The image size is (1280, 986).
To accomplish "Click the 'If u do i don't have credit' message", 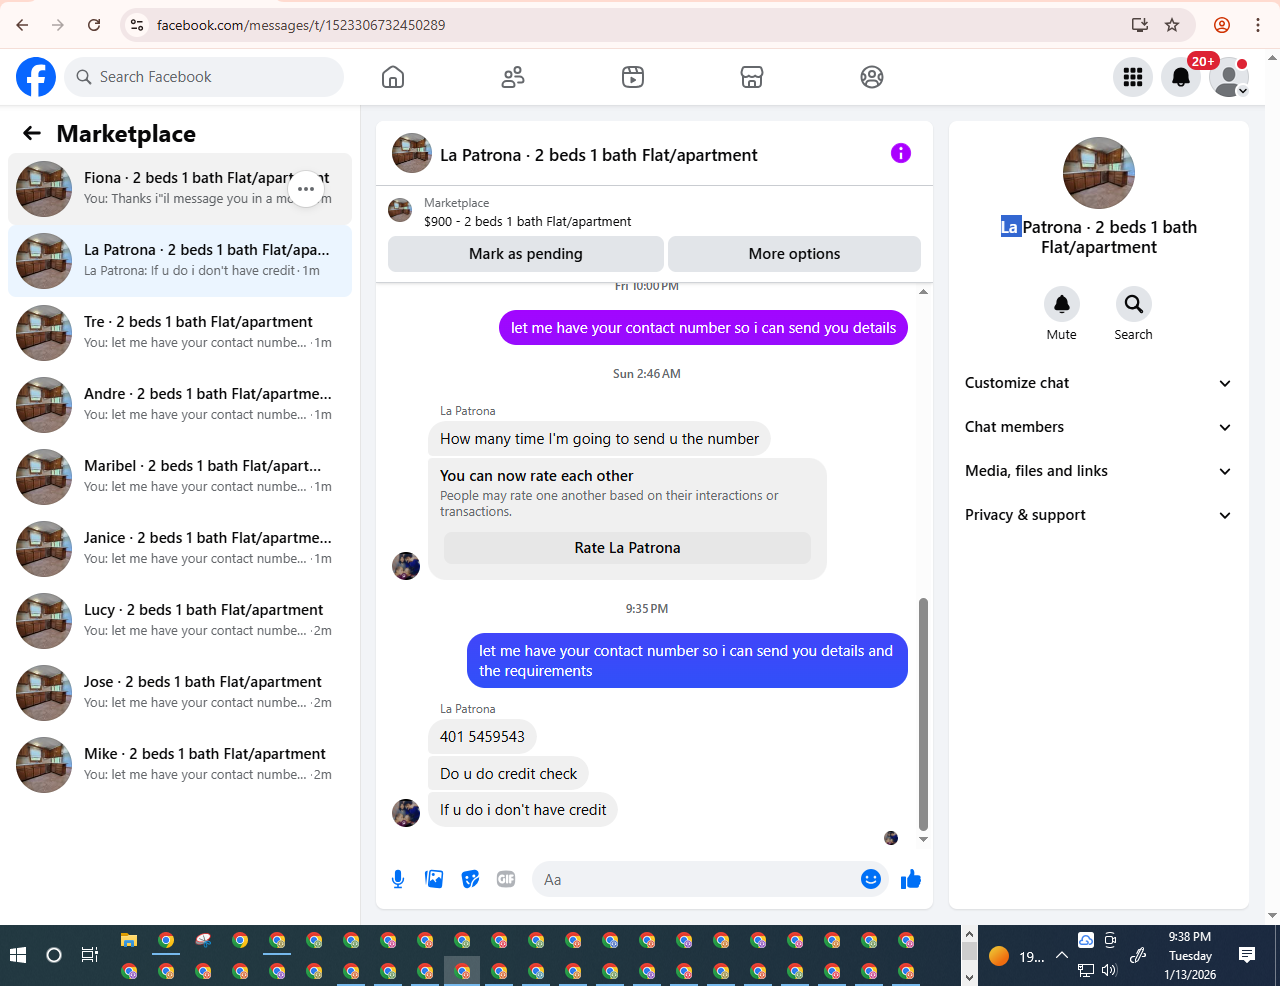I will click(523, 810).
